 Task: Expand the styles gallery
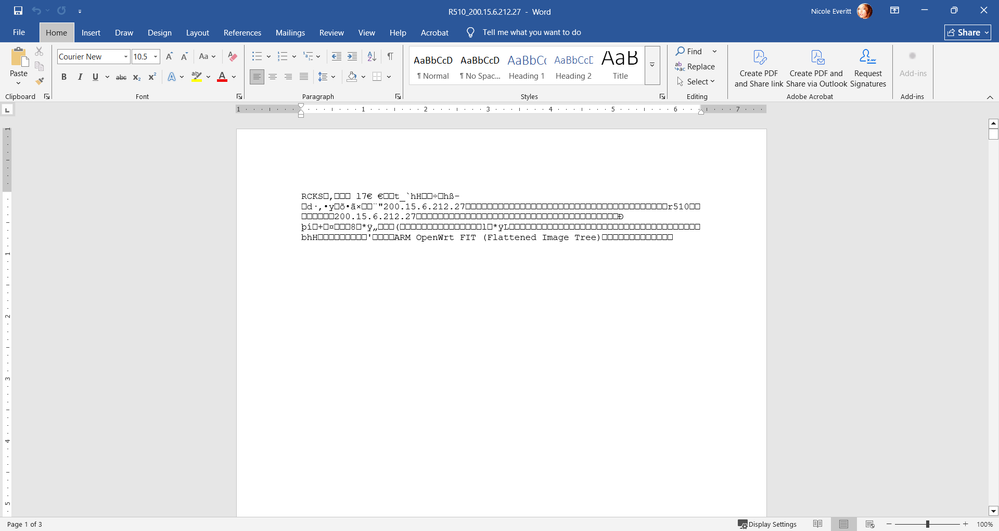point(652,65)
